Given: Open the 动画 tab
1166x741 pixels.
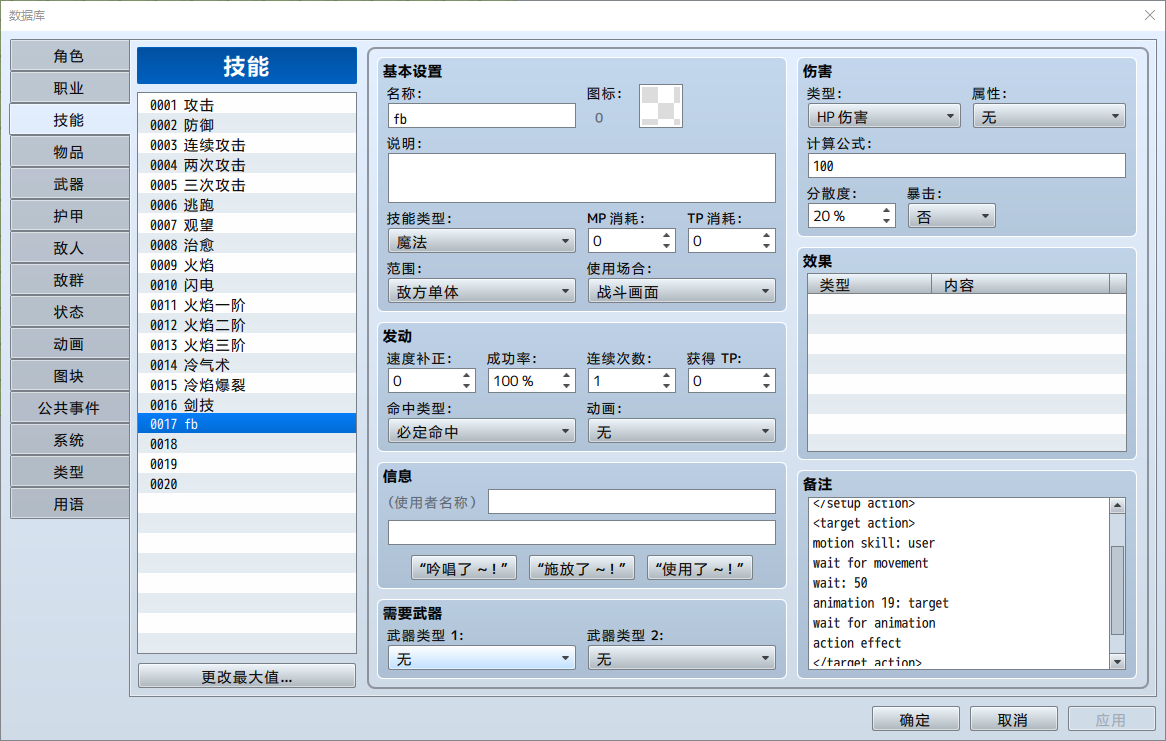Looking at the screenshot, I should click(x=69, y=344).
